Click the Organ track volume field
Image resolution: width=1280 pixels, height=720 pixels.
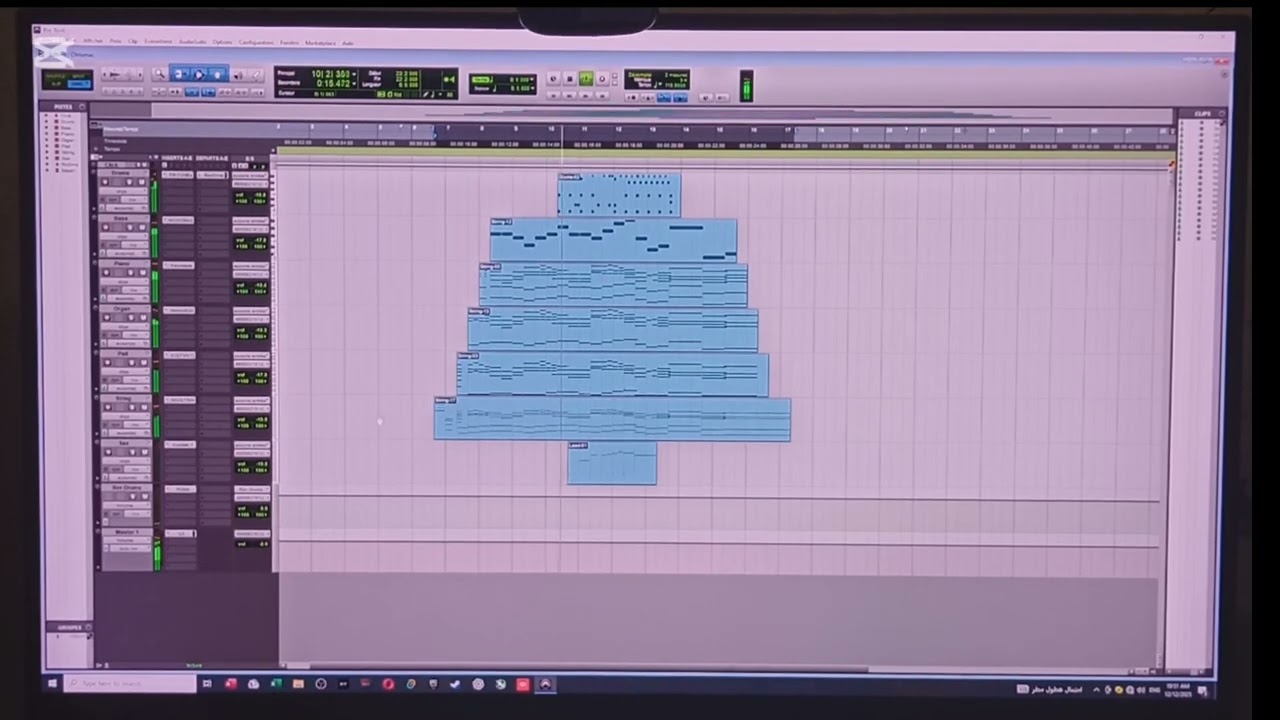[x=250, y=330]
